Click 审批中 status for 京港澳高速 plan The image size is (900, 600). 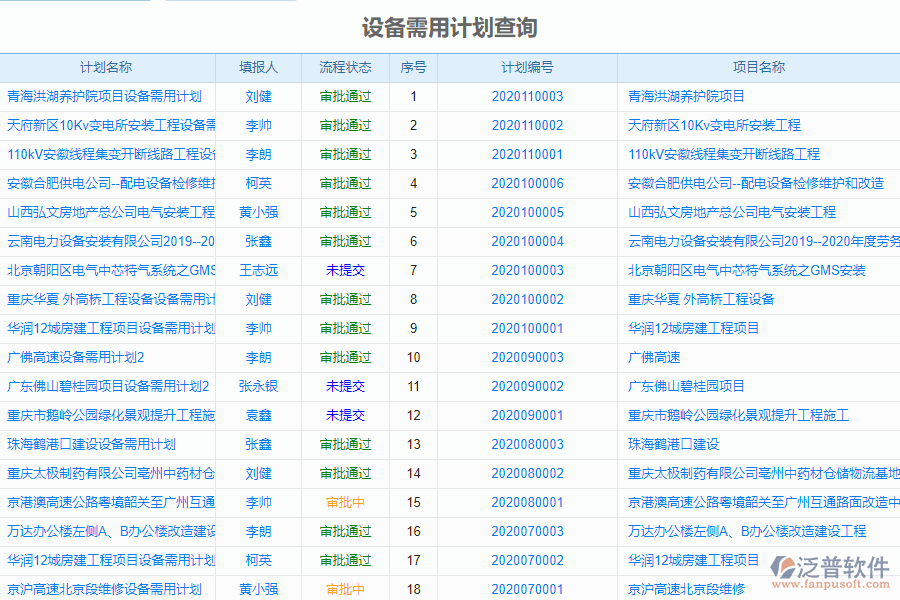point(346,502)
